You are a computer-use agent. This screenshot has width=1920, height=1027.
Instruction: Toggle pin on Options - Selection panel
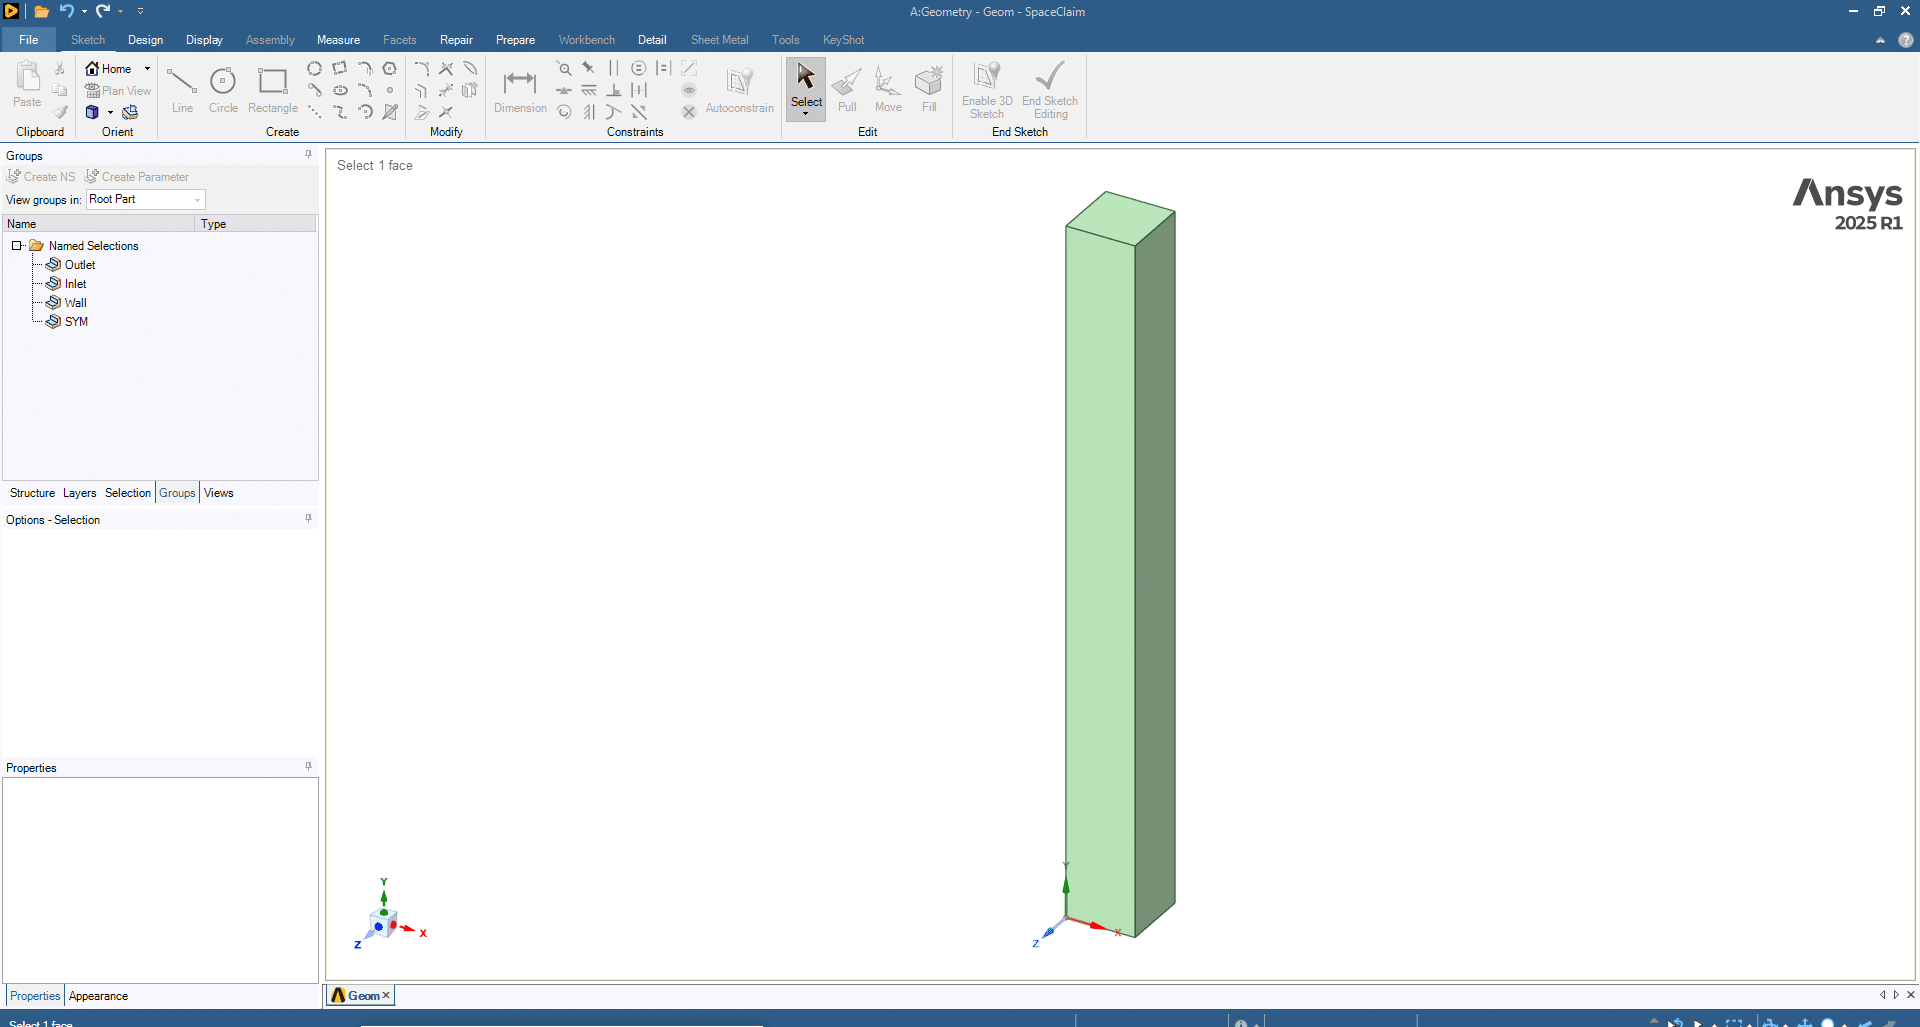(308, 519)
